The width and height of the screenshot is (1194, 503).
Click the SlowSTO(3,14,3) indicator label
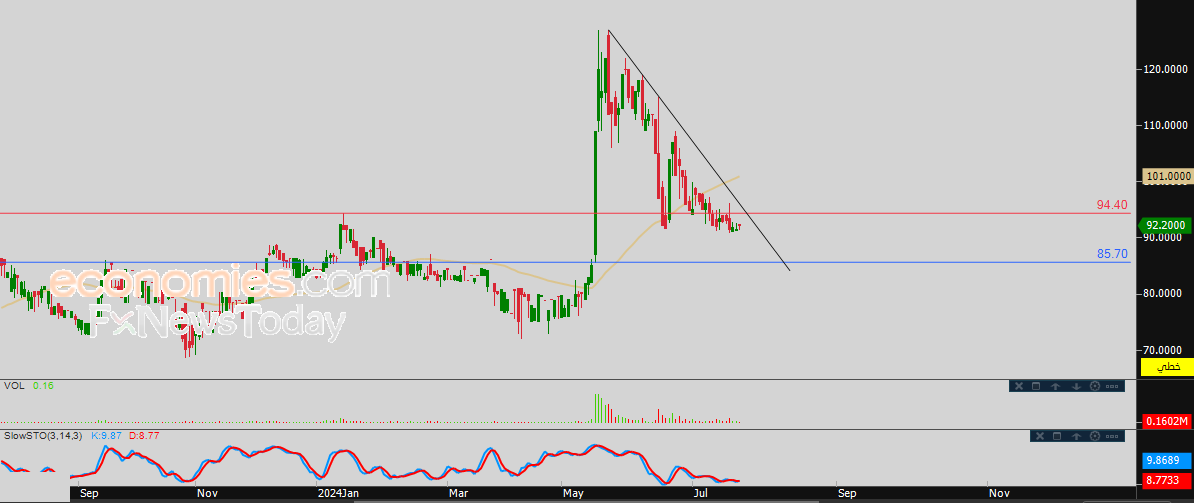(x=43, y=435)
